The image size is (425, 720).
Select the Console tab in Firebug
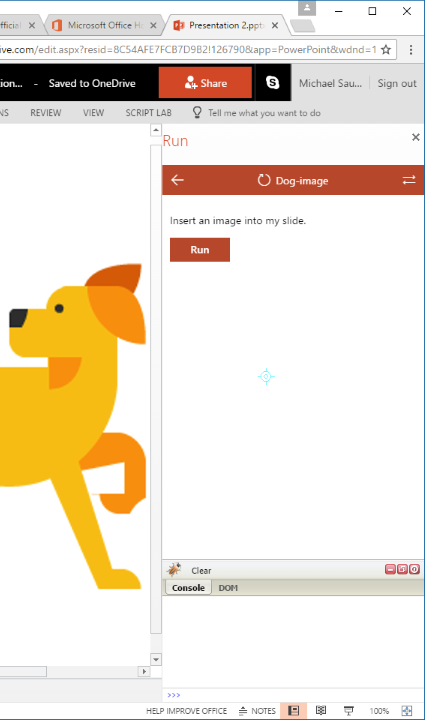tap(188, 588)
